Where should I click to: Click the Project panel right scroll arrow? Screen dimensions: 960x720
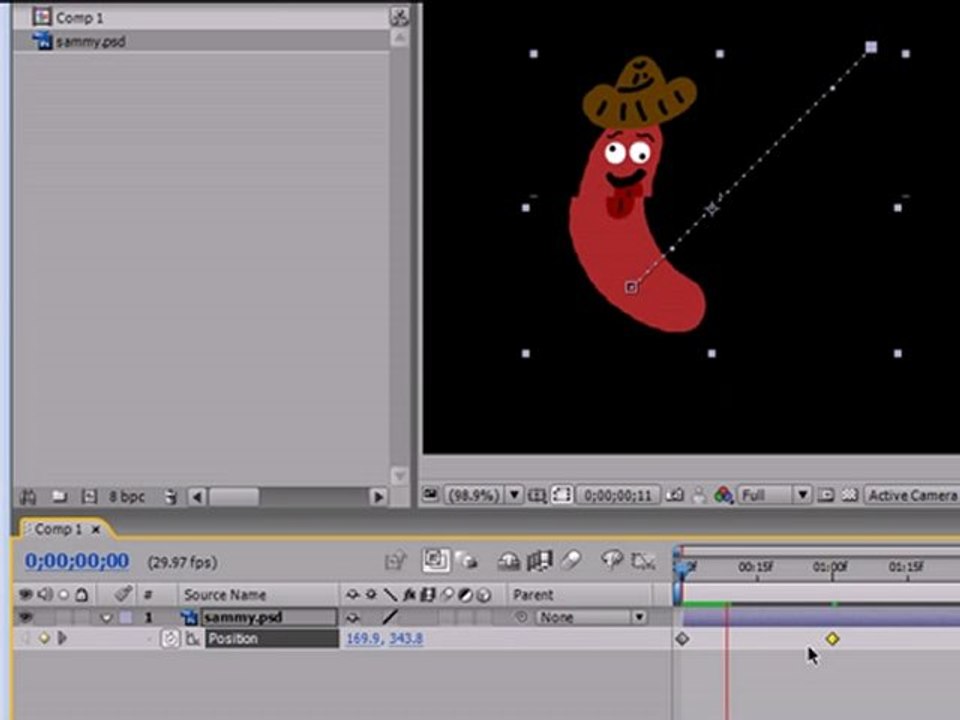[x=378, y=497]
